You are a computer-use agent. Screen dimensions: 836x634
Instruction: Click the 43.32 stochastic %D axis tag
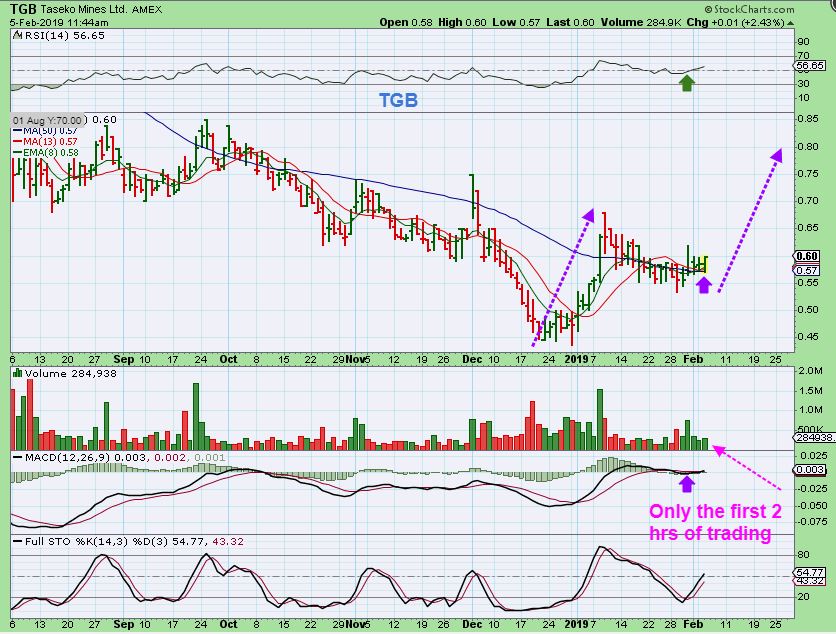pos(809,580)
